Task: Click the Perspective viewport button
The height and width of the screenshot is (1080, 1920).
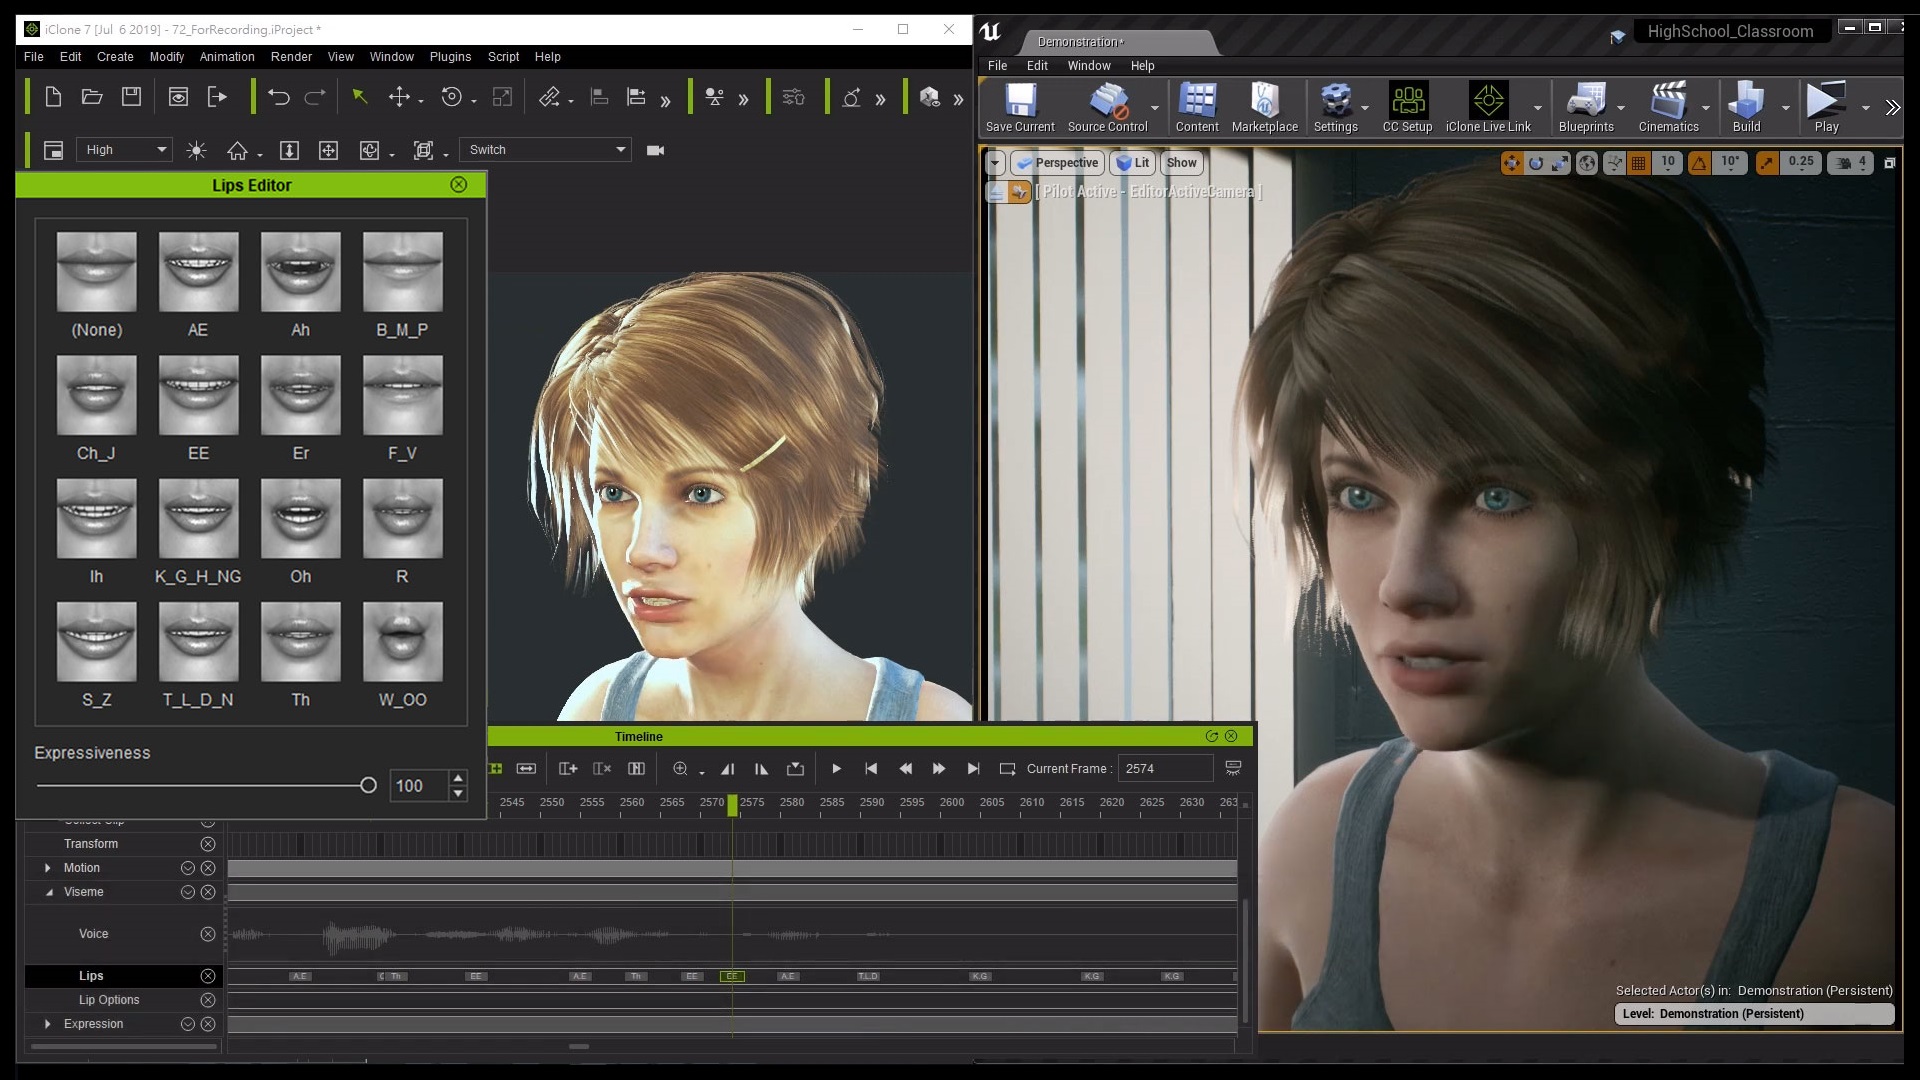Action: pyautogui.click(x=1057, y=163)
